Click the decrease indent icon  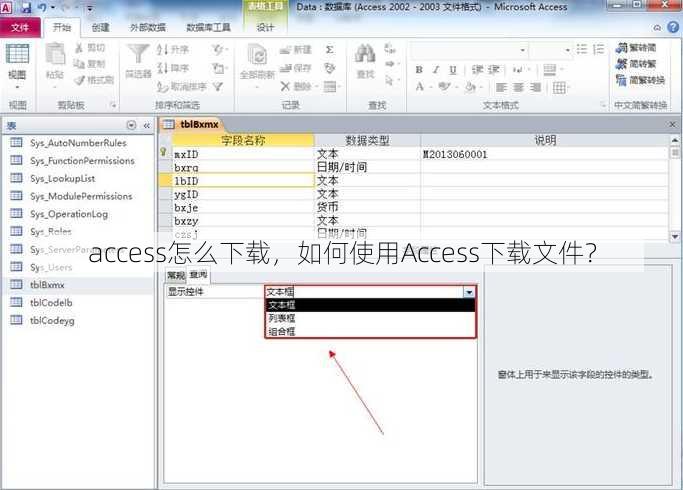[x=478, y=70]
